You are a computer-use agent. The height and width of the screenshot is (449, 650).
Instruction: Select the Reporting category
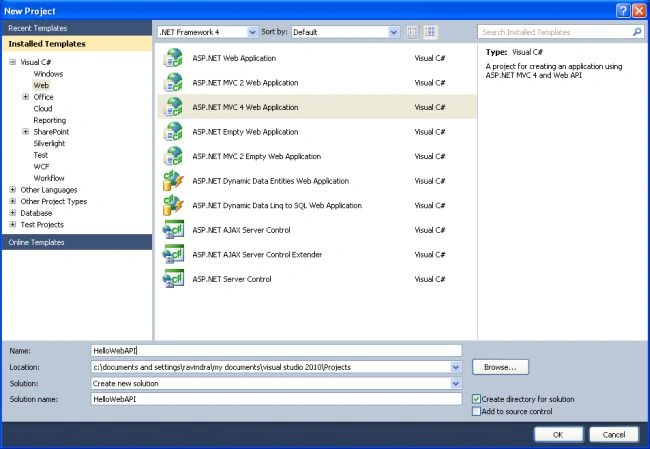coord(50,120)
